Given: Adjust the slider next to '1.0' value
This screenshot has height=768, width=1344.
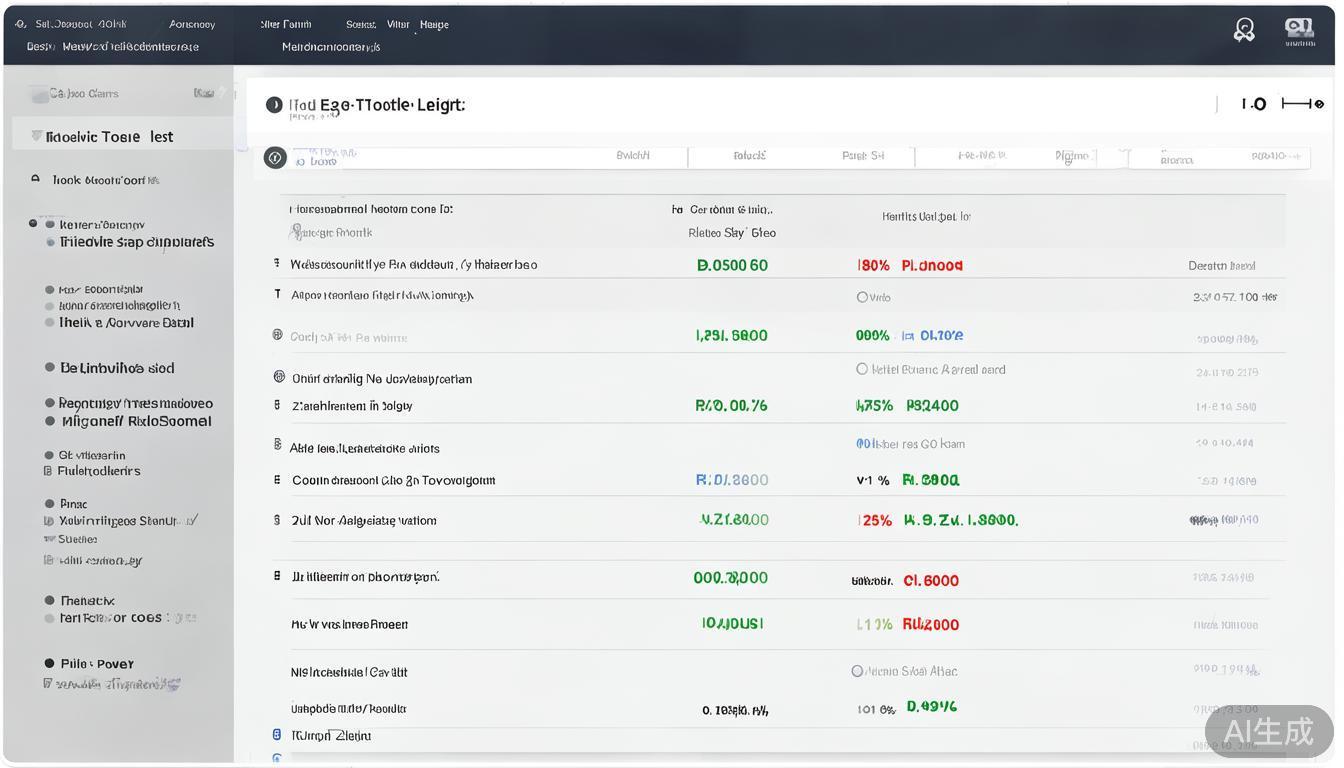Looking at the screenshot, I should [1303, 104].
